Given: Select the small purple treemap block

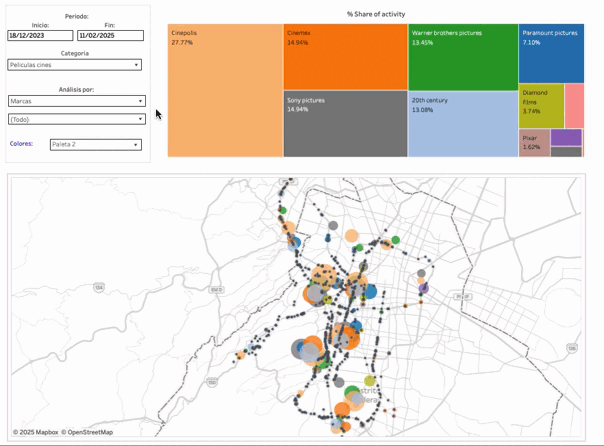Looking at the screenshot, I should [566, 137].
